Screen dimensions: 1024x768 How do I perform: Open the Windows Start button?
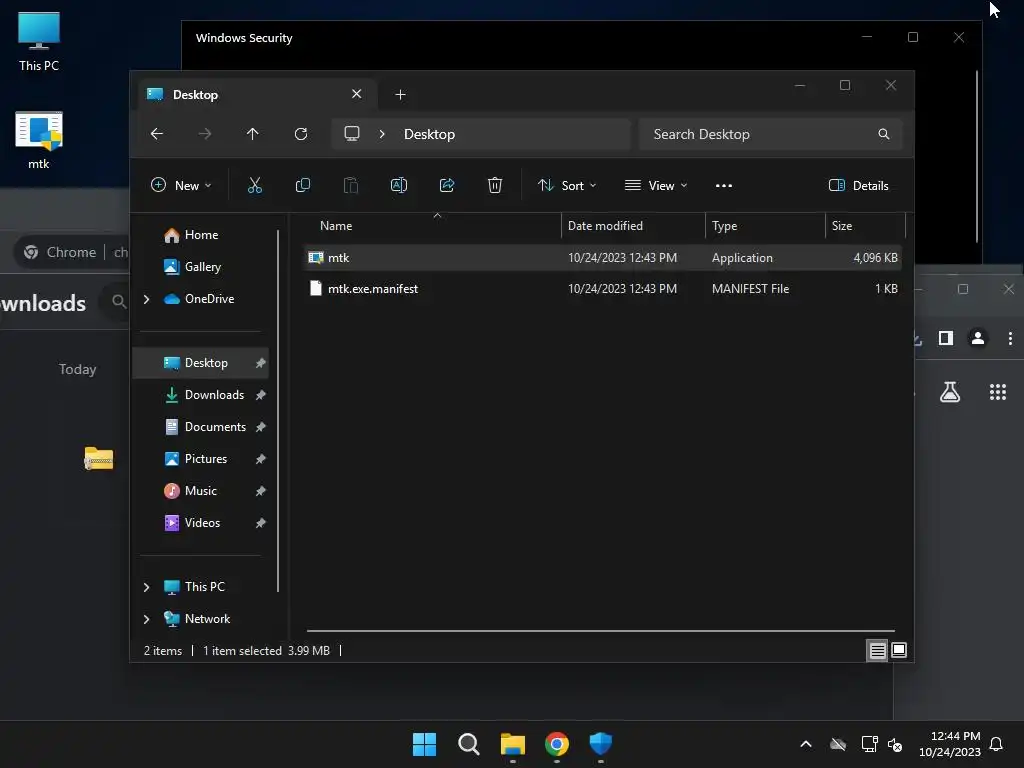point(424,744)
